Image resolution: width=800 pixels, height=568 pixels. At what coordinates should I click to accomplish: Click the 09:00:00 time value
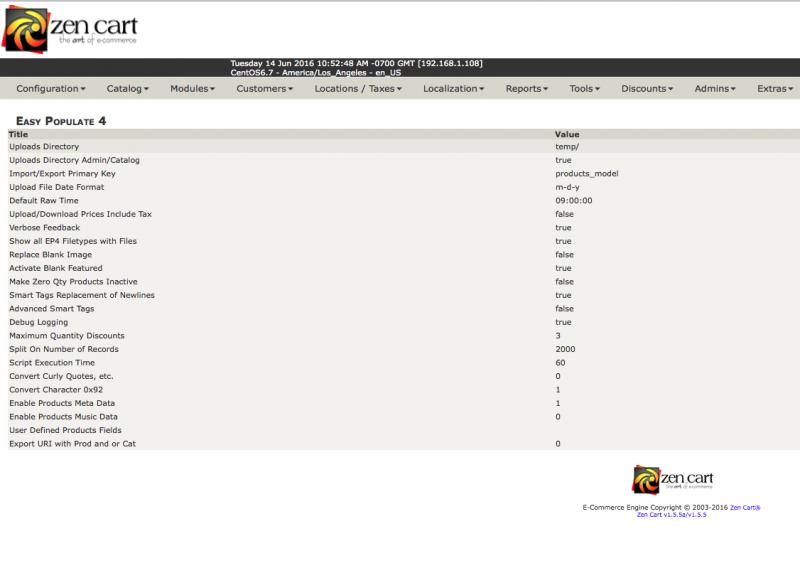pyautogui.click(x=574, y=201)
